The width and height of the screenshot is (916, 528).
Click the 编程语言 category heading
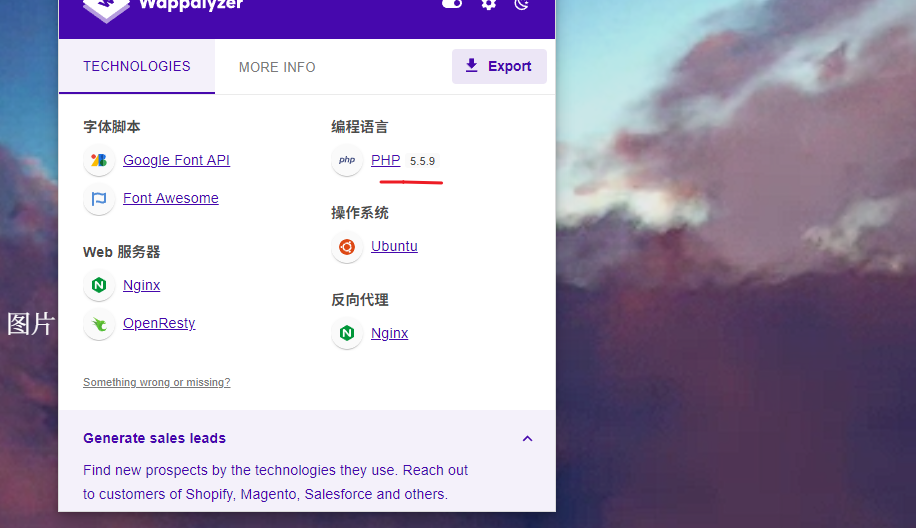click(359, 127)
